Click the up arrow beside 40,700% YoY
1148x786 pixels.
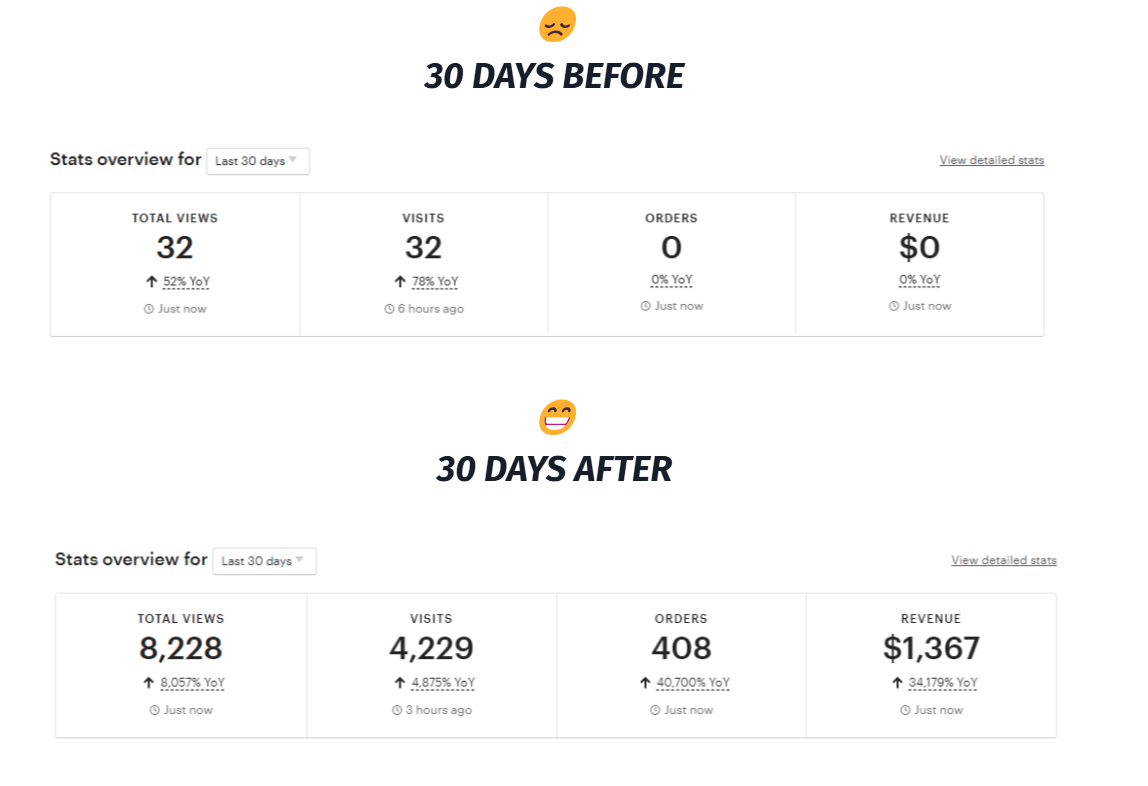pyautogui.click(x=645, y=683)
